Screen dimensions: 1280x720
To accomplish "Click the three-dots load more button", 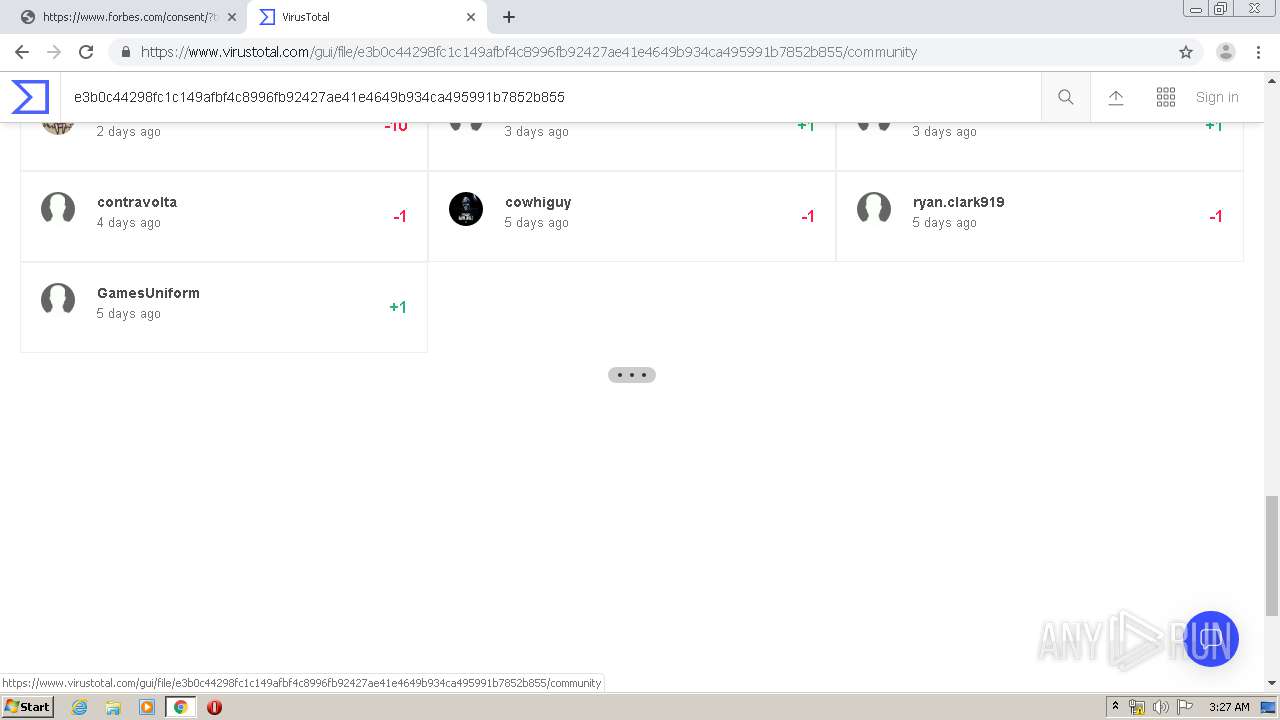I will 632,375.
